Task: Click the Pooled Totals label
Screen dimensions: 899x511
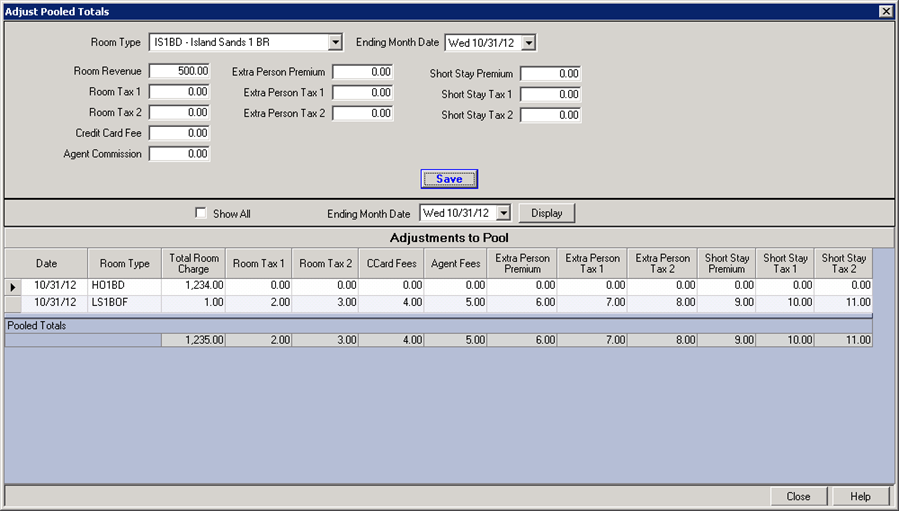Action: tap(37, 326)
